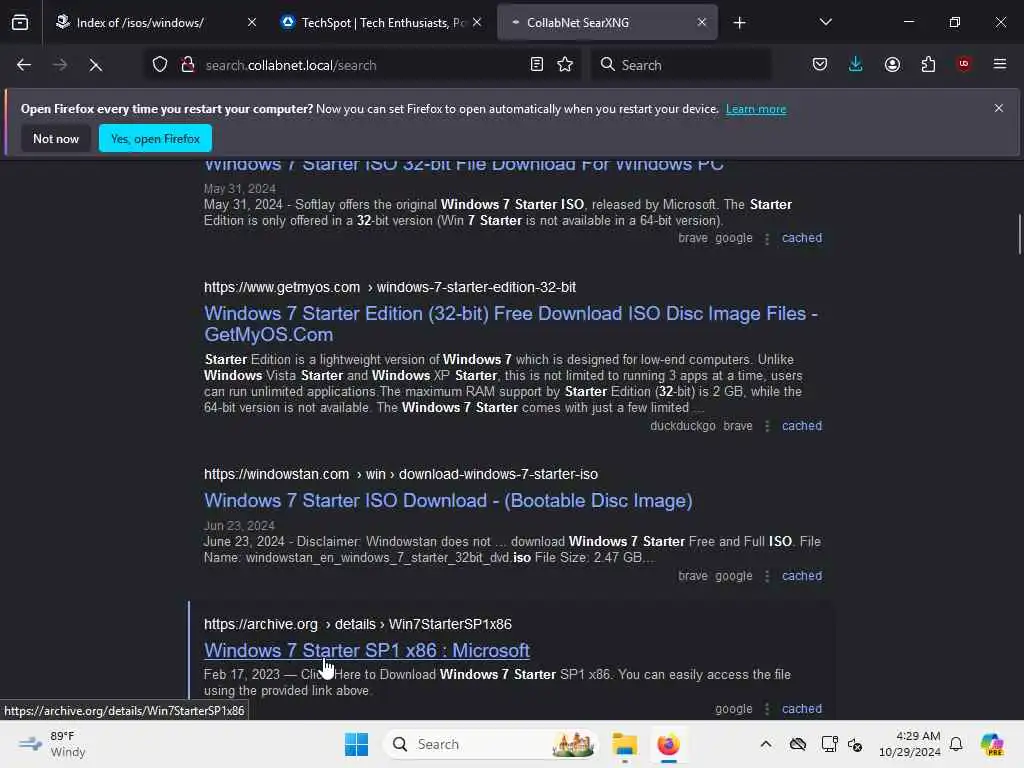
Task: Open options menu for Softlay result
Action: pyautogui.click(x=767, y=239)
